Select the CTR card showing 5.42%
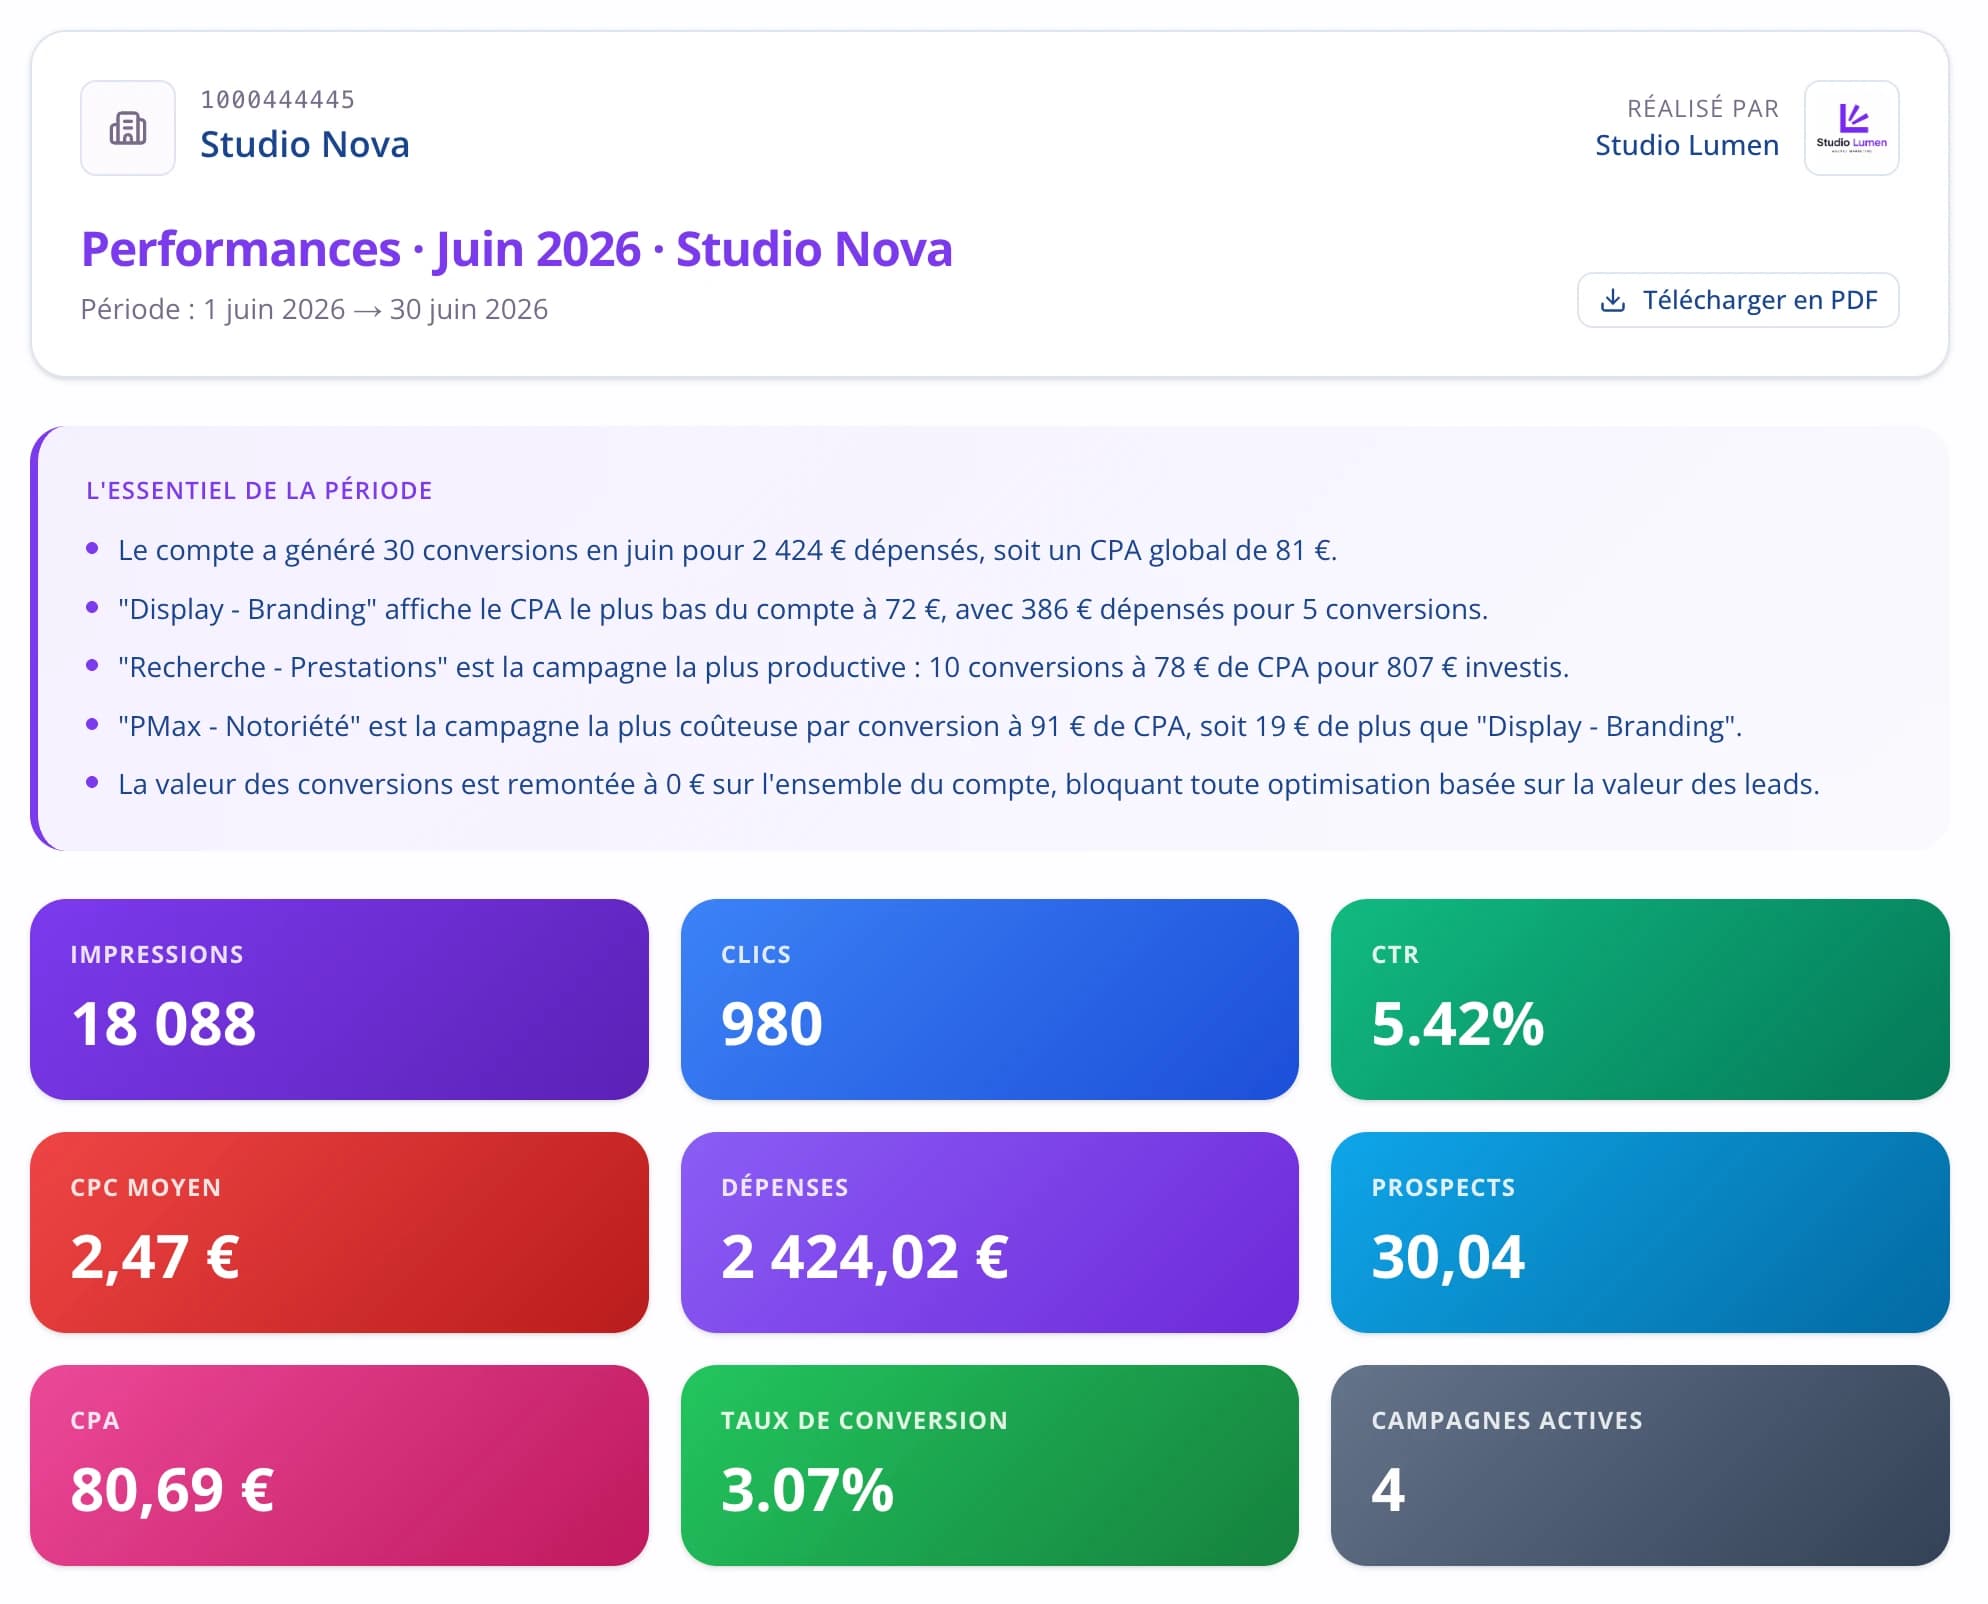 point(1640,999)
